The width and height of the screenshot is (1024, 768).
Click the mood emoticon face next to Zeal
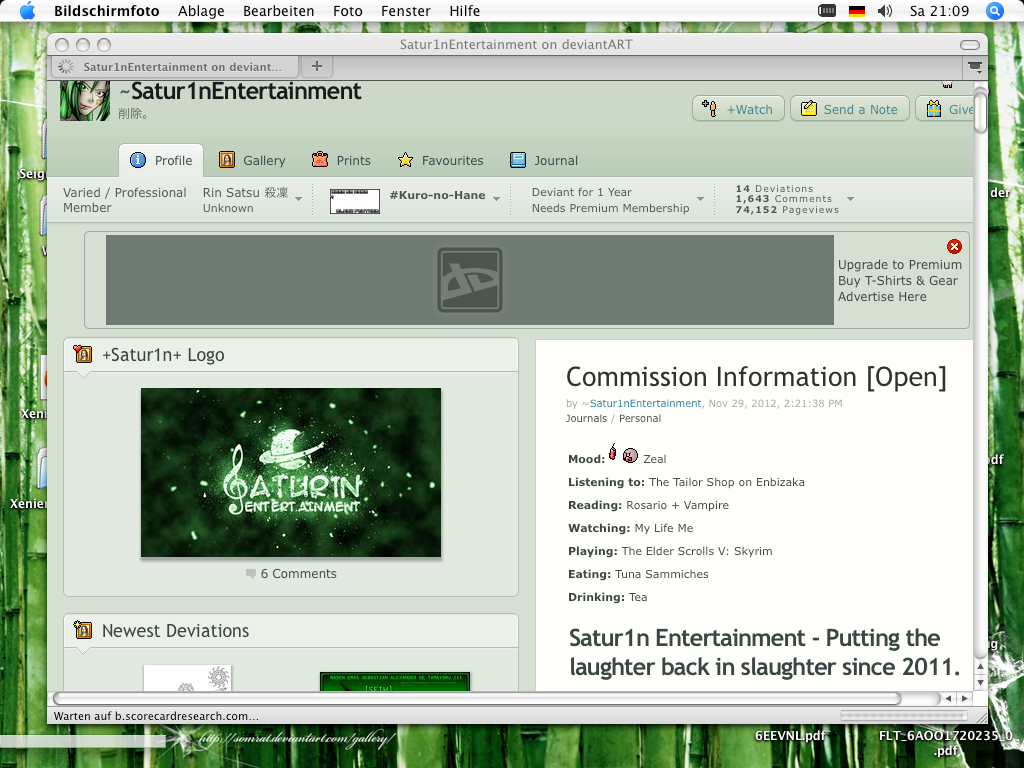(630, 455)
